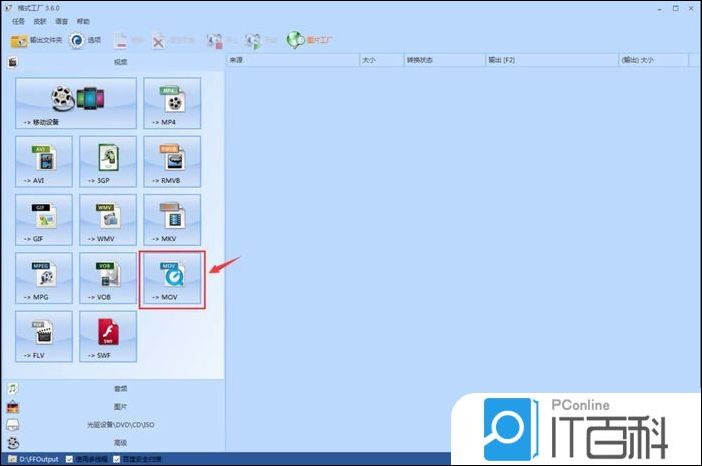Screen dimensions: 702x466
Task: Select the -> WMV conversion icon
Action: (x=108, y=220)
